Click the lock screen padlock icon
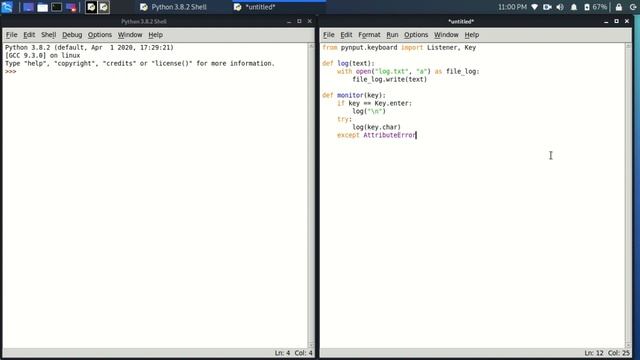The image size is (640, 360). click(619, 7)
